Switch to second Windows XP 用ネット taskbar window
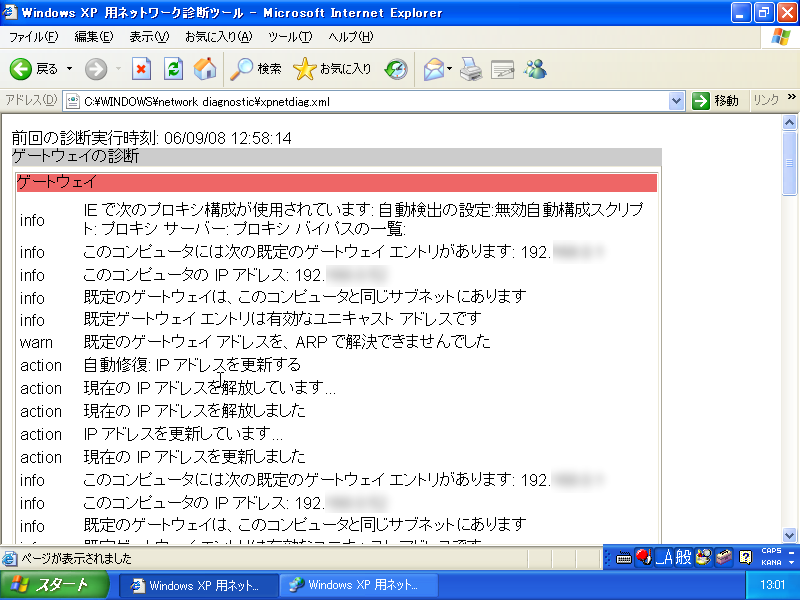Viewport: 800px width, 600px height. pyautogui.click(x=359, y=585)
